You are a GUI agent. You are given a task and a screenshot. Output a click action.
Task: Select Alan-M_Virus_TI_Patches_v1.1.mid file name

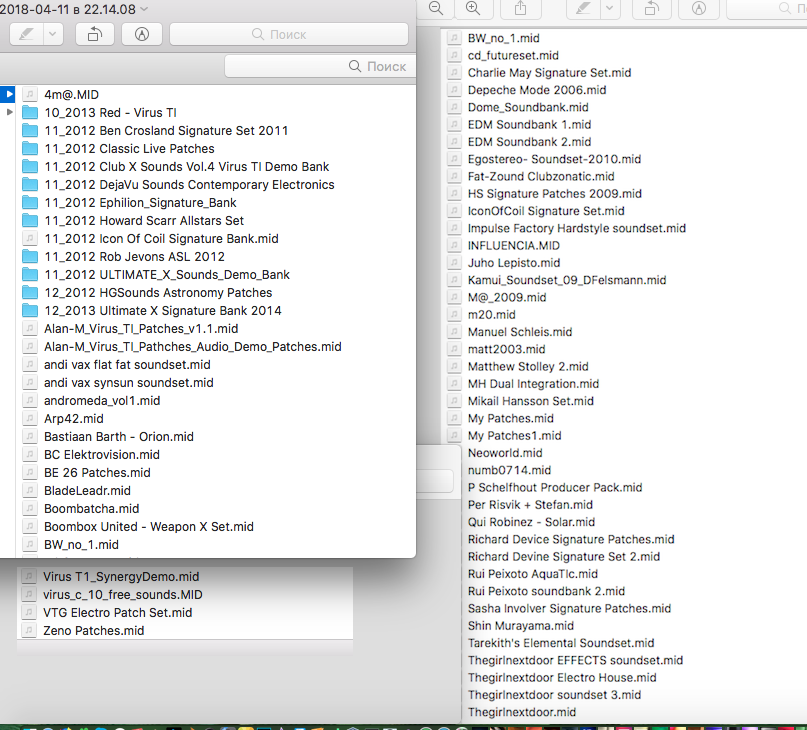[141, 328]
